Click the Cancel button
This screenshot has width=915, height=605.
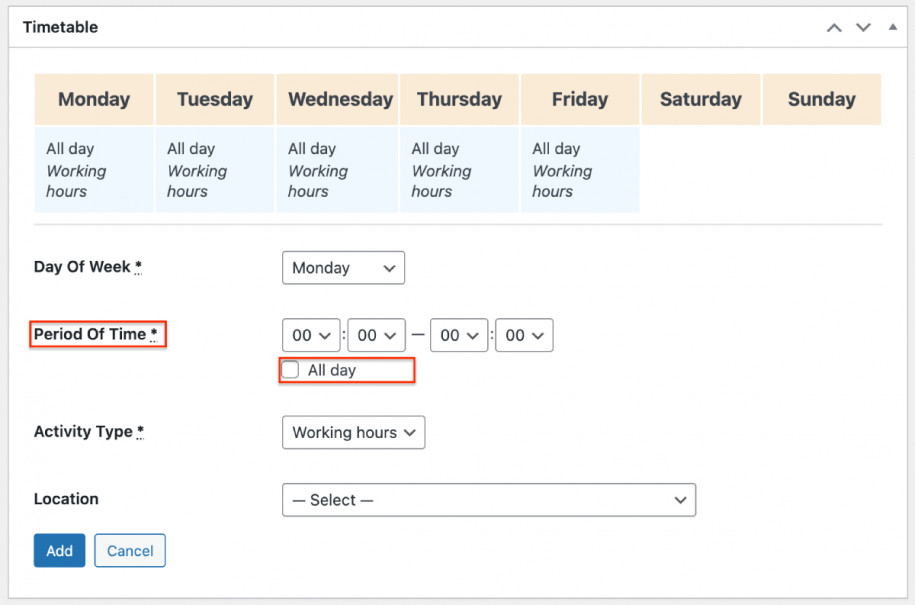129,550
